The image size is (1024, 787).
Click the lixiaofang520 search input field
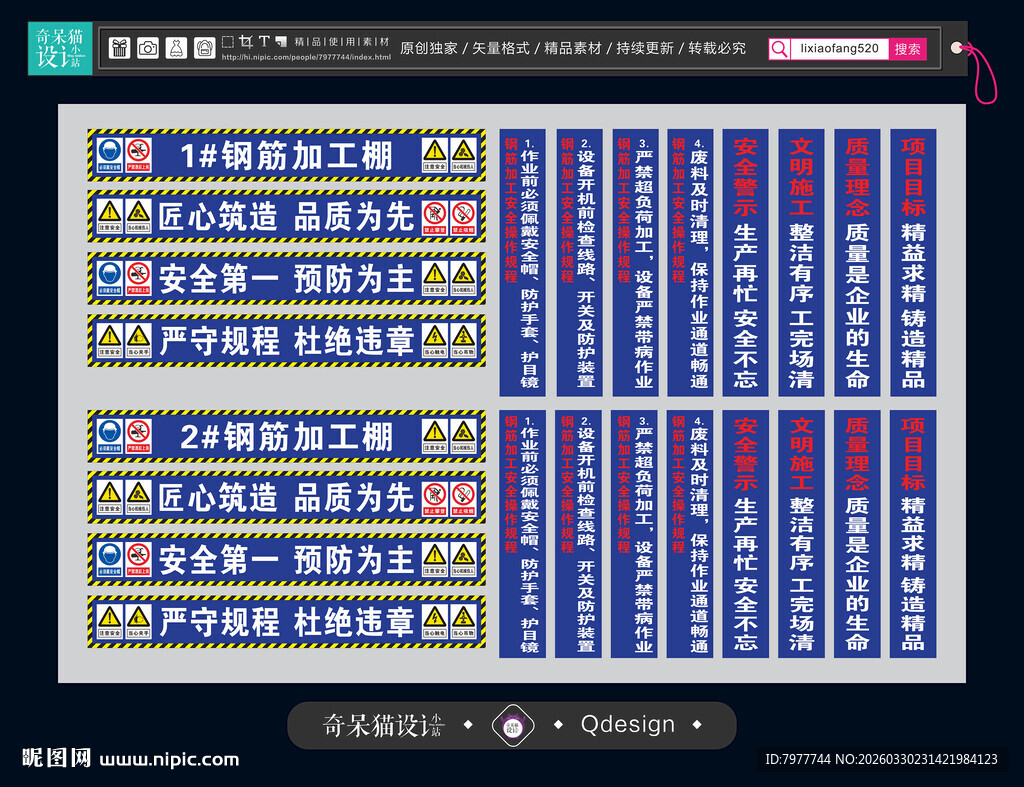tap(838, 48)
